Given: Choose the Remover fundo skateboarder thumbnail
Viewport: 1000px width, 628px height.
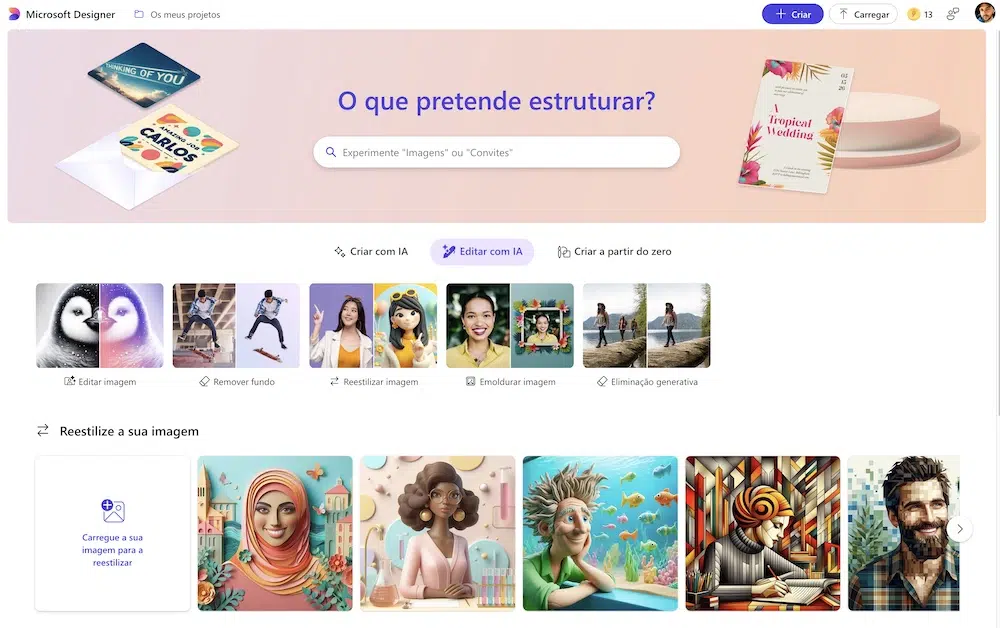Looking at the screenshot, I should 236,326.
